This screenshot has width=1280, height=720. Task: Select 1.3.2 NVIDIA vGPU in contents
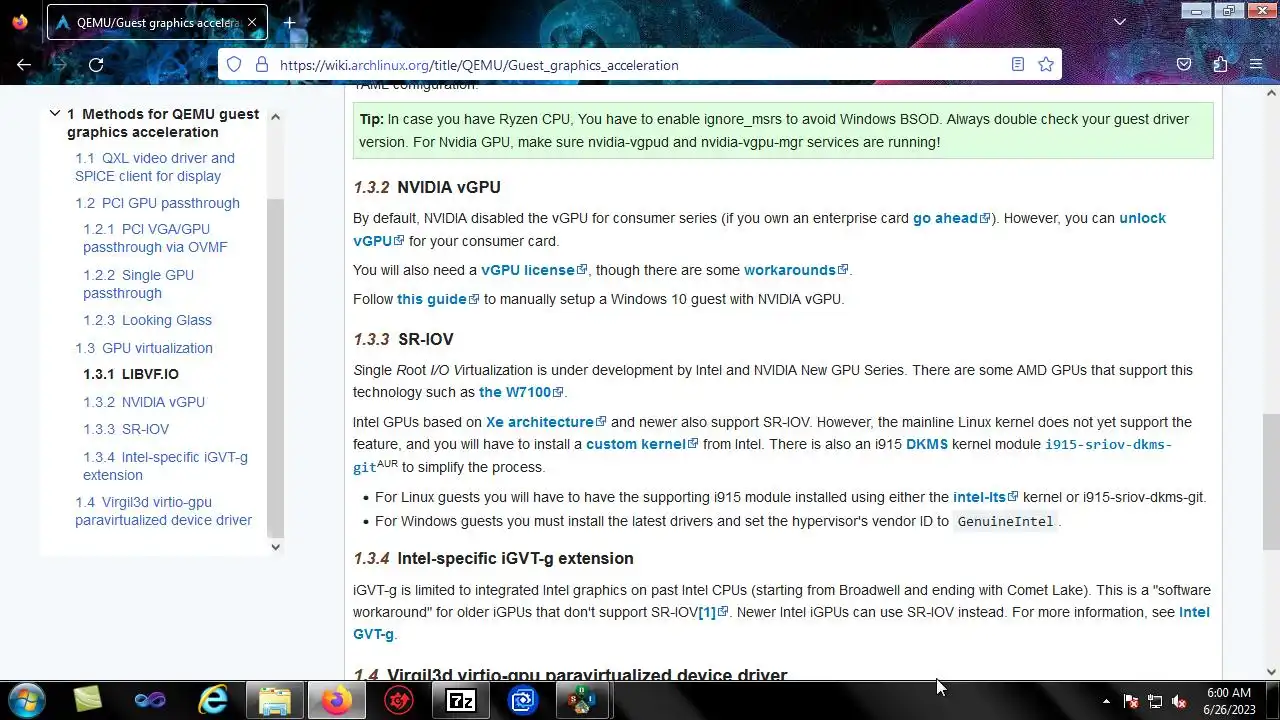pyautogui.click(x=144, y=402)
